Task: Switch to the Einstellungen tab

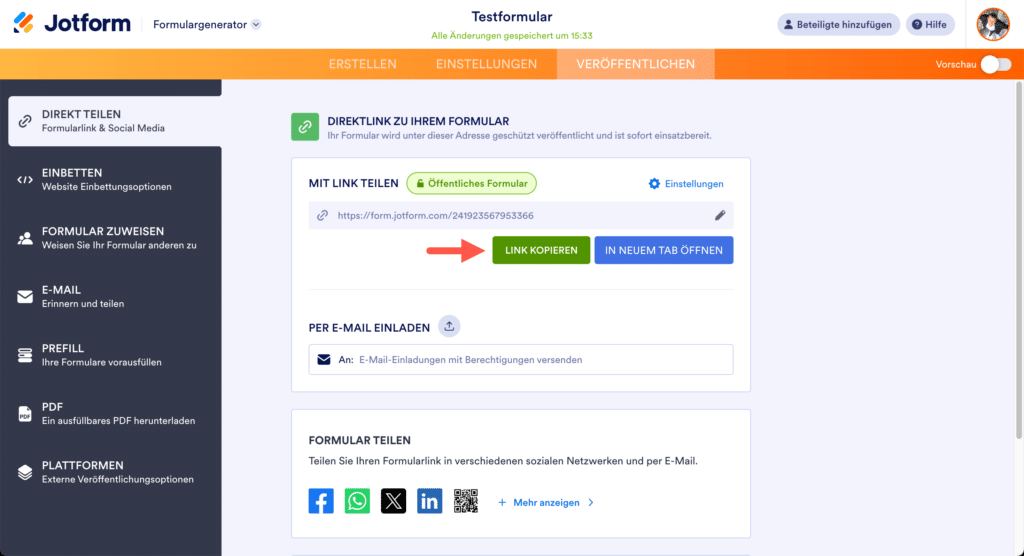Action: point(486,64)
